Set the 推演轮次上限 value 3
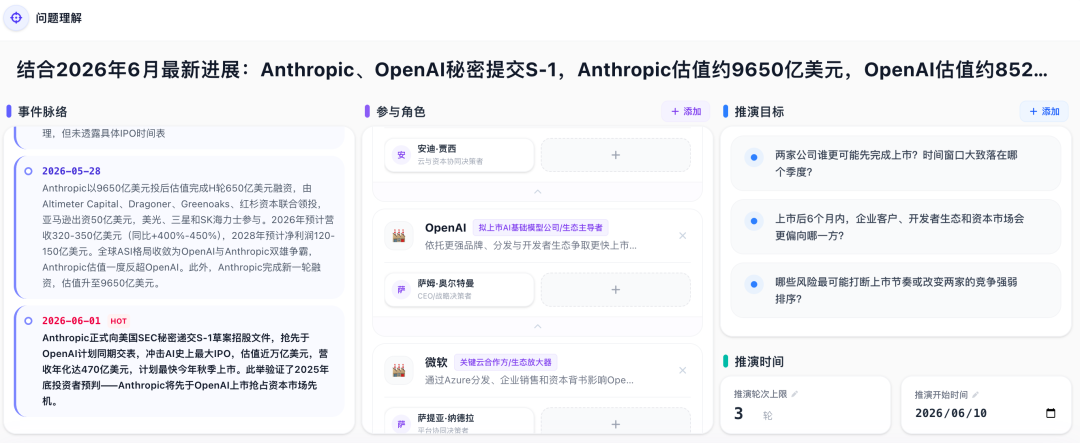 coord(738,413)
